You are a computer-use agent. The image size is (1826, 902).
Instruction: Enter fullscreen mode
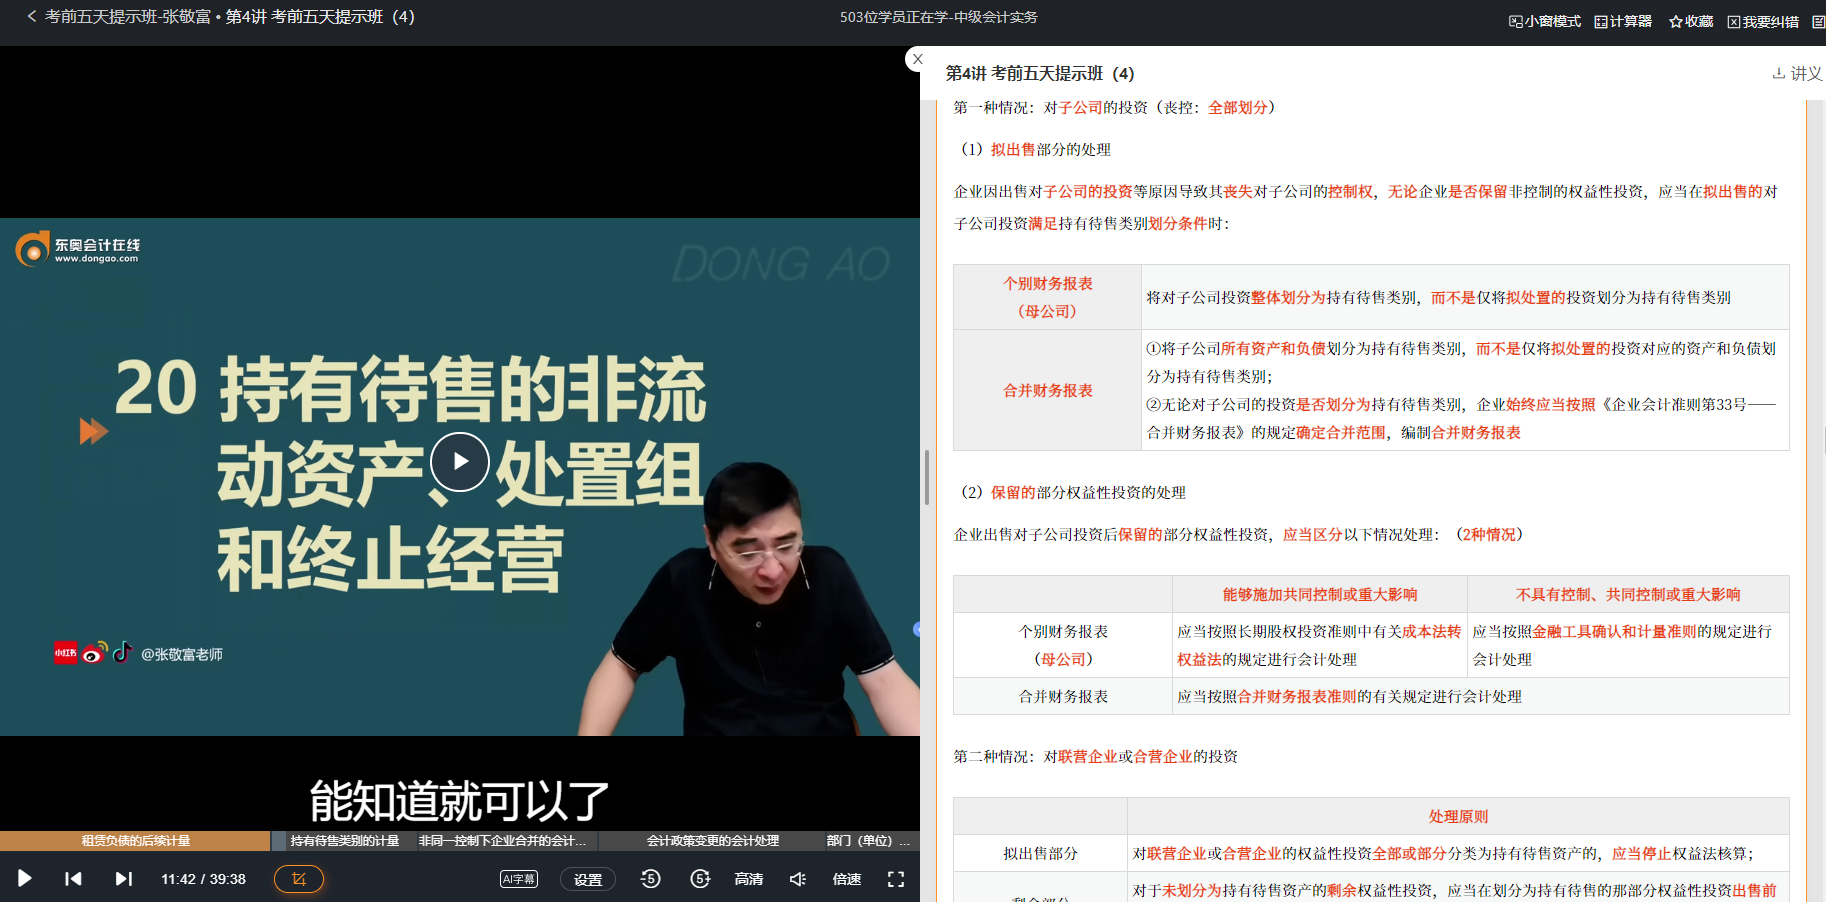(896, 878)
